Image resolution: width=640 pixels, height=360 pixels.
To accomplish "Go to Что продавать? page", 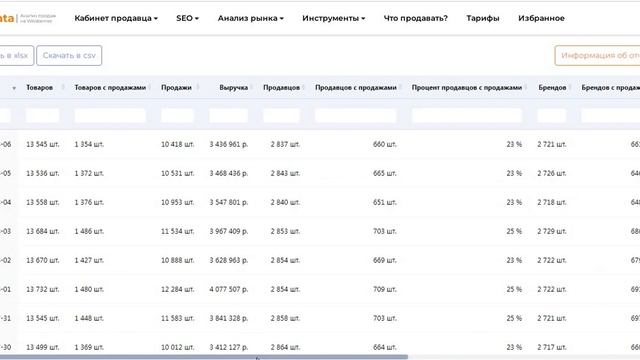I will click(x=416, y=18).
